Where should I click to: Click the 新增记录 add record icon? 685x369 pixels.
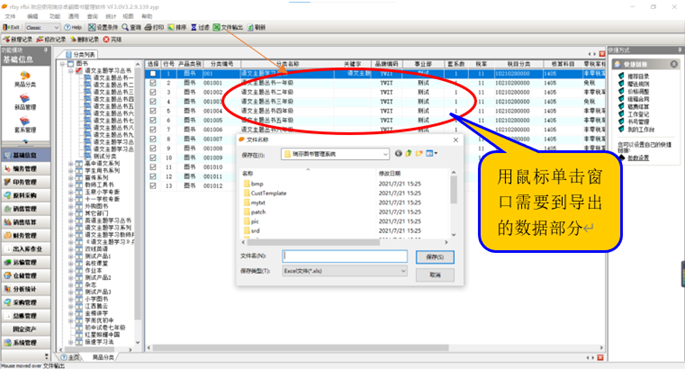click(7, 39)
